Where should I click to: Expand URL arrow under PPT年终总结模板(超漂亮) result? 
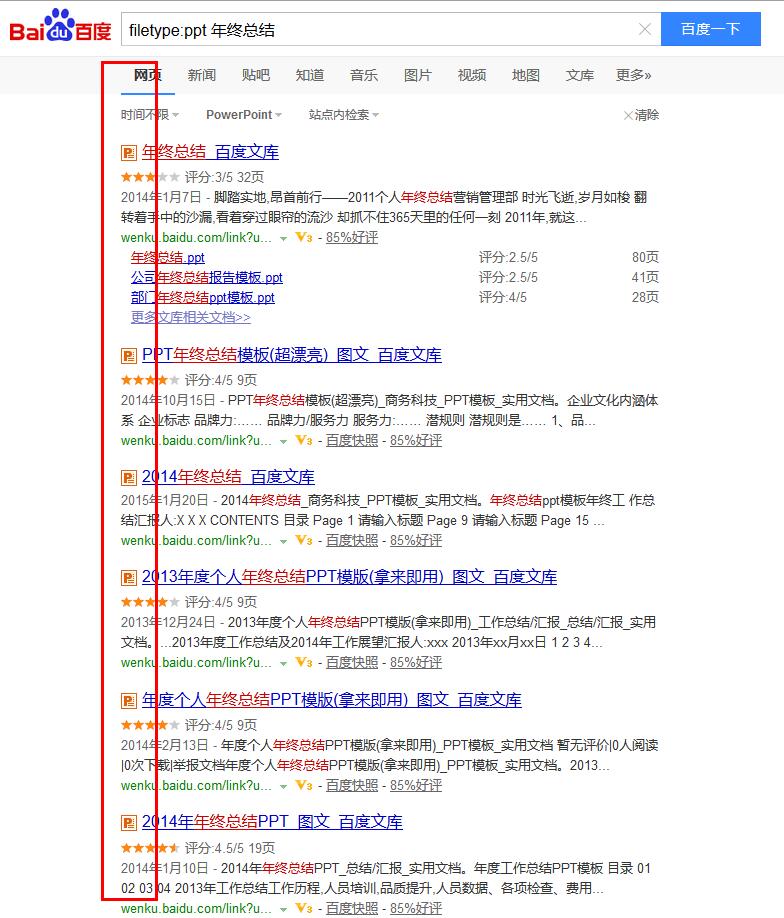283,441
